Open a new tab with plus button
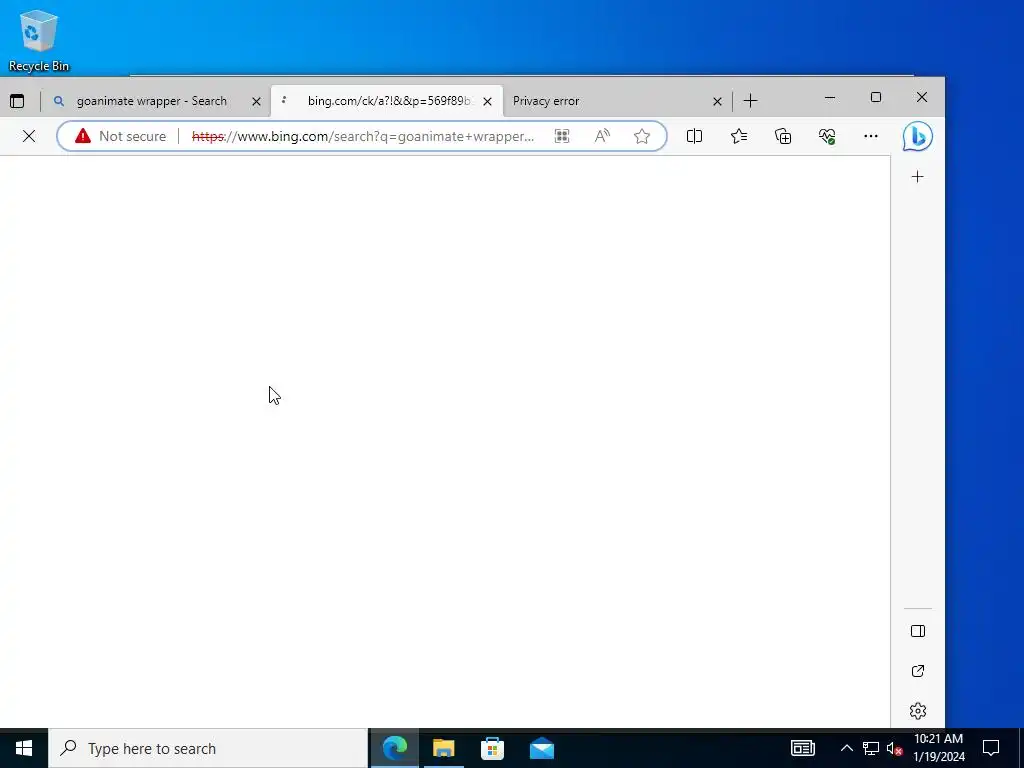 [750, 101]
